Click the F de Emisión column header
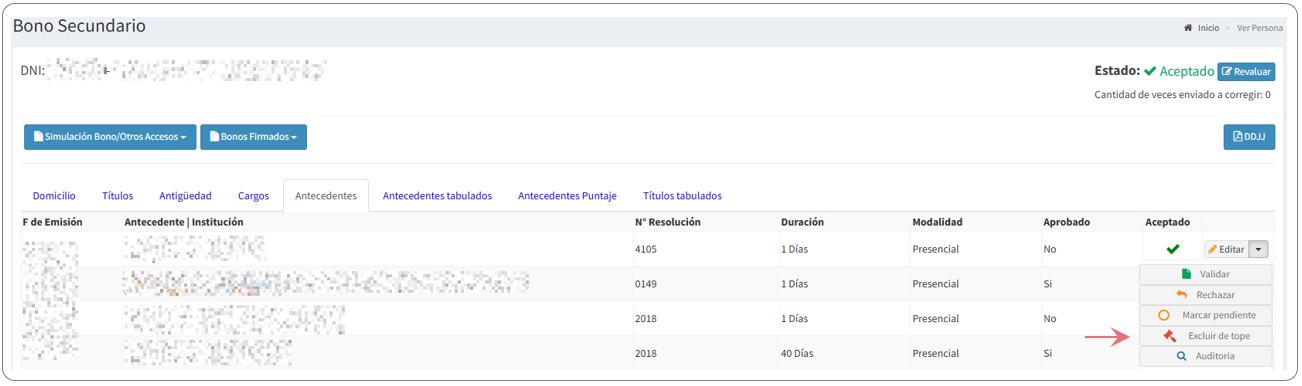This screenshot has width=1302, height=386. (52, 222)
